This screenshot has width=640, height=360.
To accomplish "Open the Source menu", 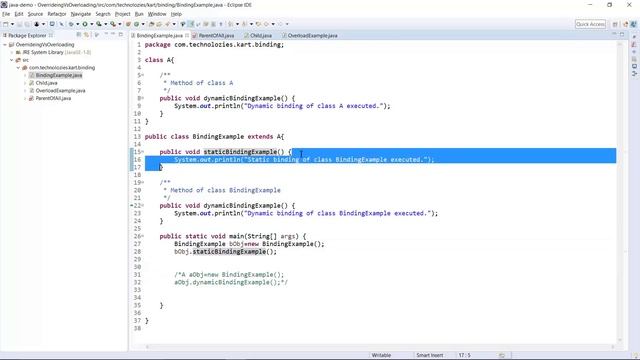I will (35, 14).
